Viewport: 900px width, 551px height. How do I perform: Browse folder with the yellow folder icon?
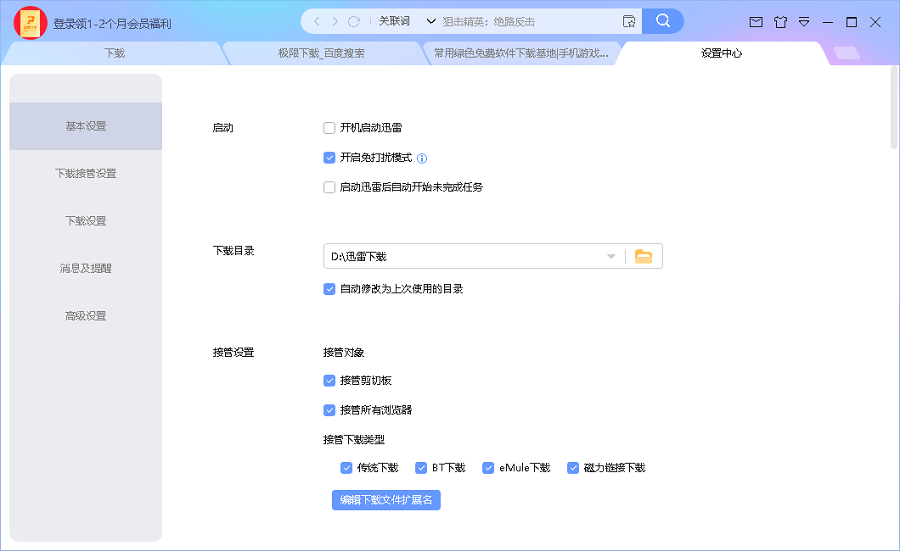(643, 257)
